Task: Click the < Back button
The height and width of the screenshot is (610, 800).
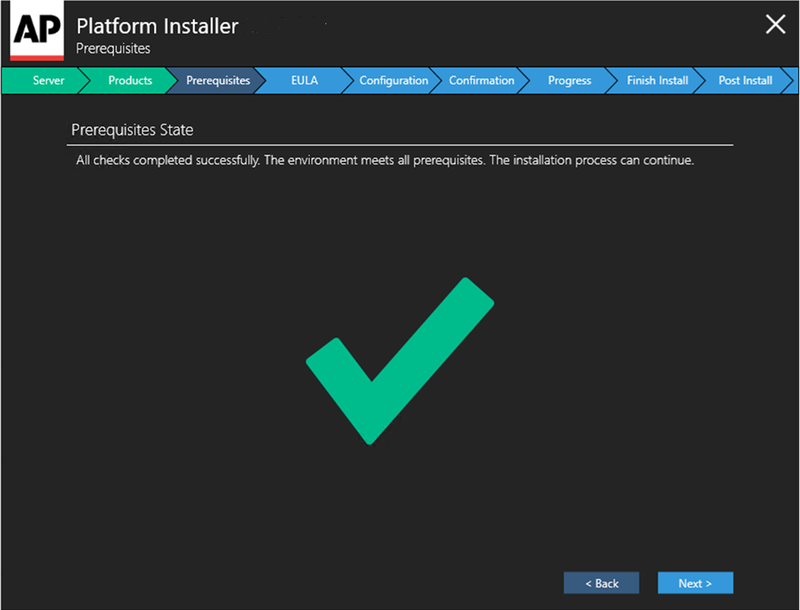Action: pyautogui.click(x=601, y=583)
